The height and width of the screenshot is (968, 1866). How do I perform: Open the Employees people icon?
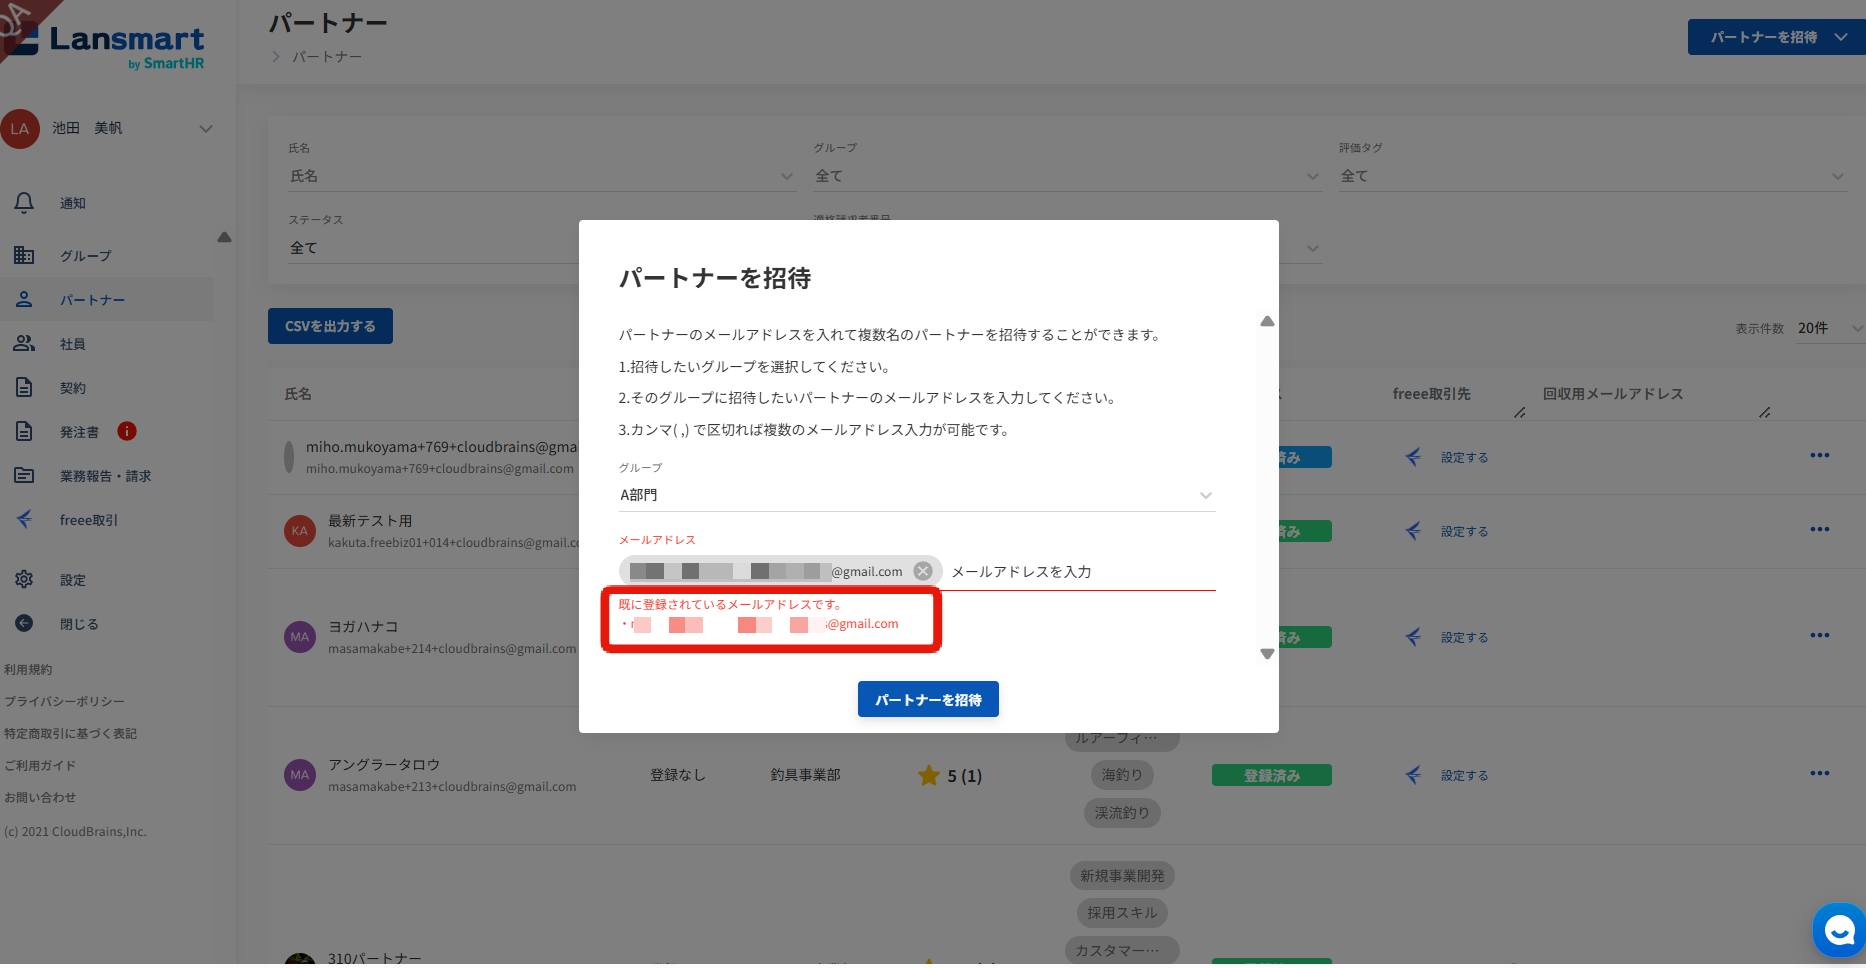[x=24, y=343]
